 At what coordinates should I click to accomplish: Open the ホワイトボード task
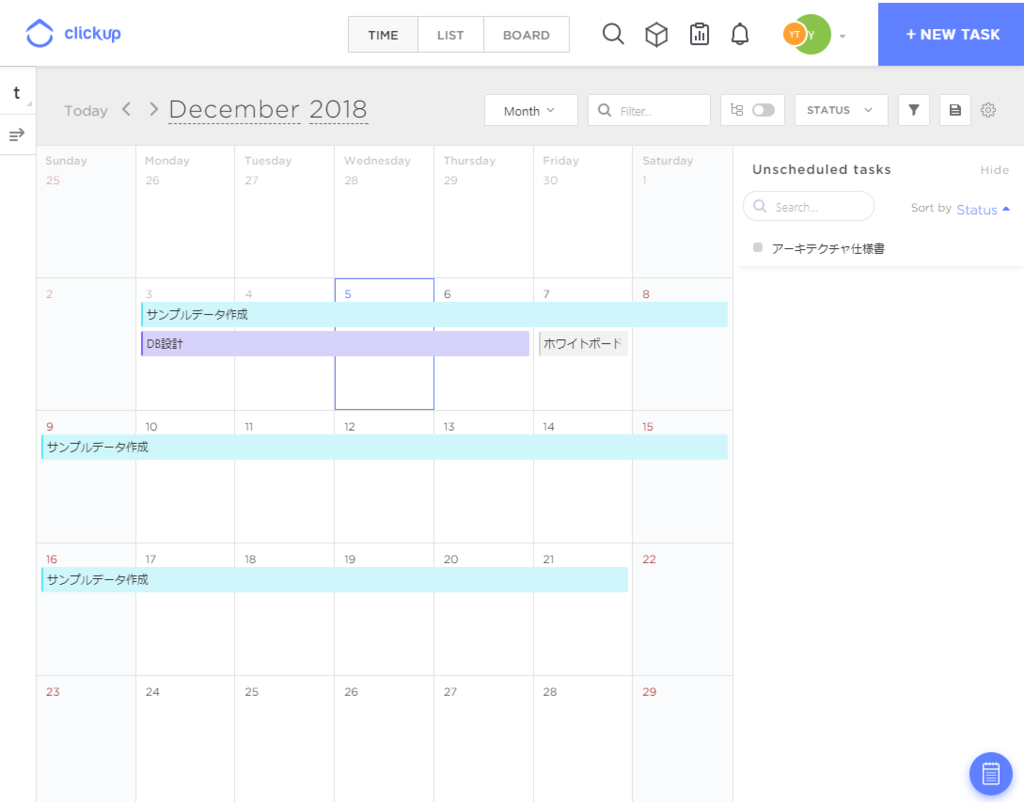pos(583,344)
